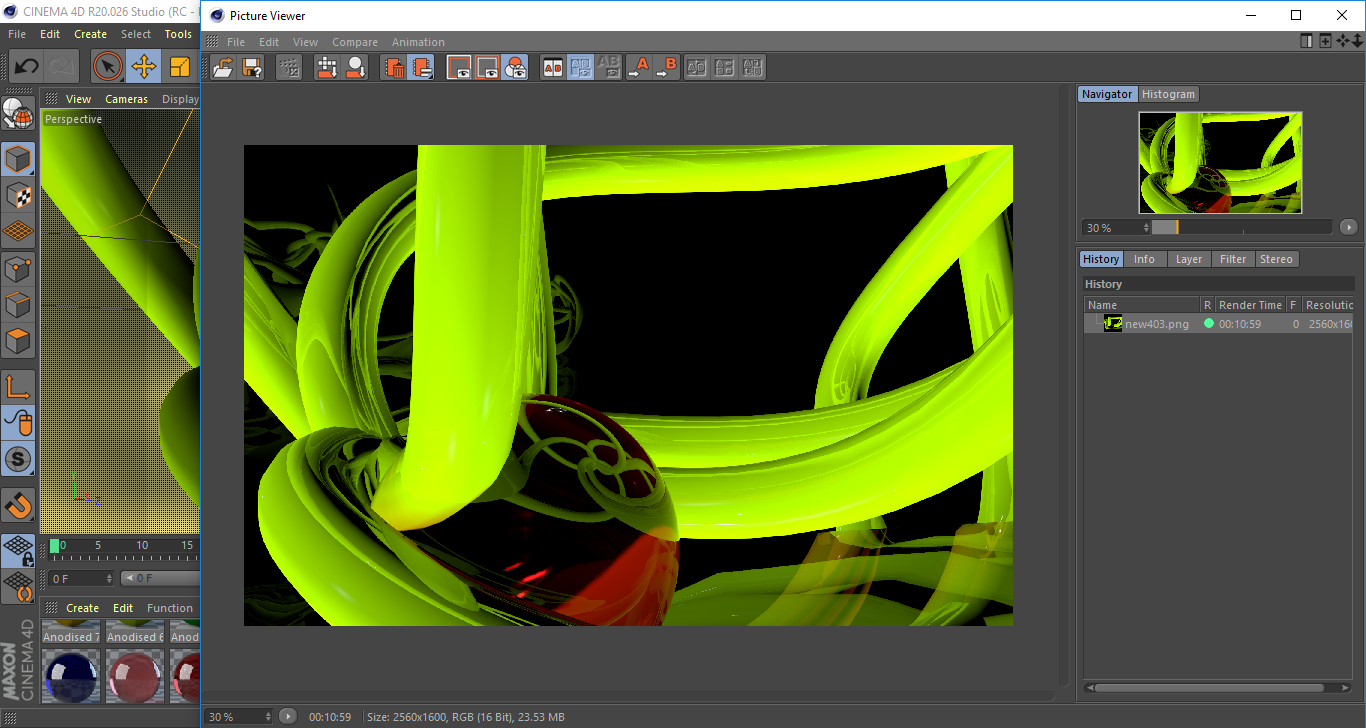This screenshot has width=1366, height=728.
Task: Toggle the grayed AB eye icon
Action: click(608, 67)
